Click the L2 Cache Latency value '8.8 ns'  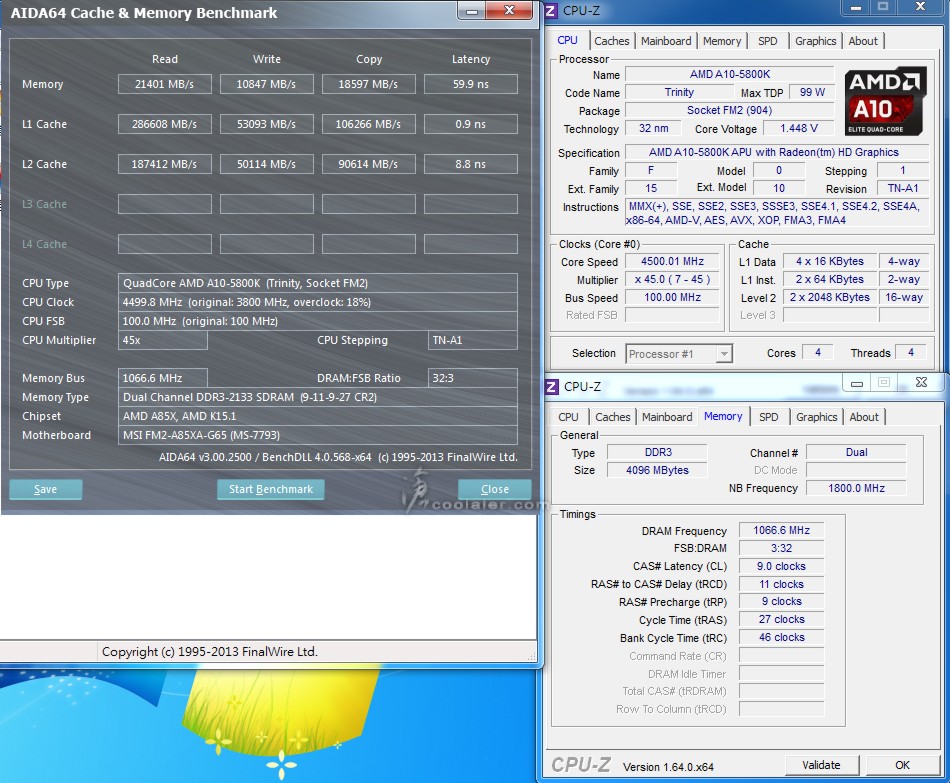471,164
